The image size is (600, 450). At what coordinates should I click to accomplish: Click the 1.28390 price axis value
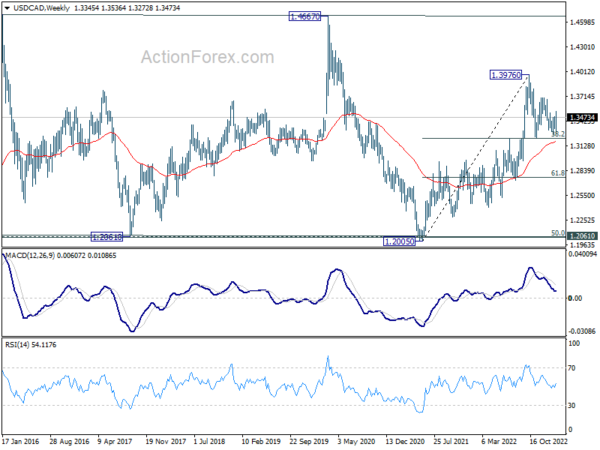pyautogui.click(x=582, y=171)
